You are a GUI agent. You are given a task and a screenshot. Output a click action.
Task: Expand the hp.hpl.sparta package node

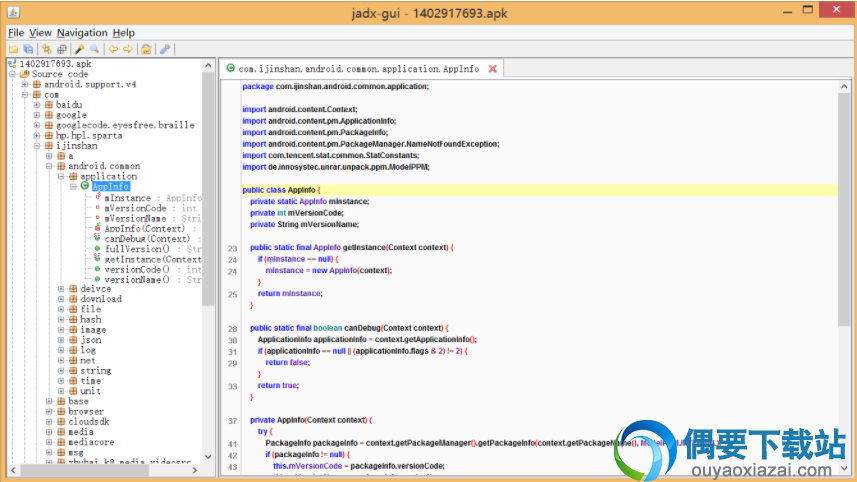click(x=37, y=136)
